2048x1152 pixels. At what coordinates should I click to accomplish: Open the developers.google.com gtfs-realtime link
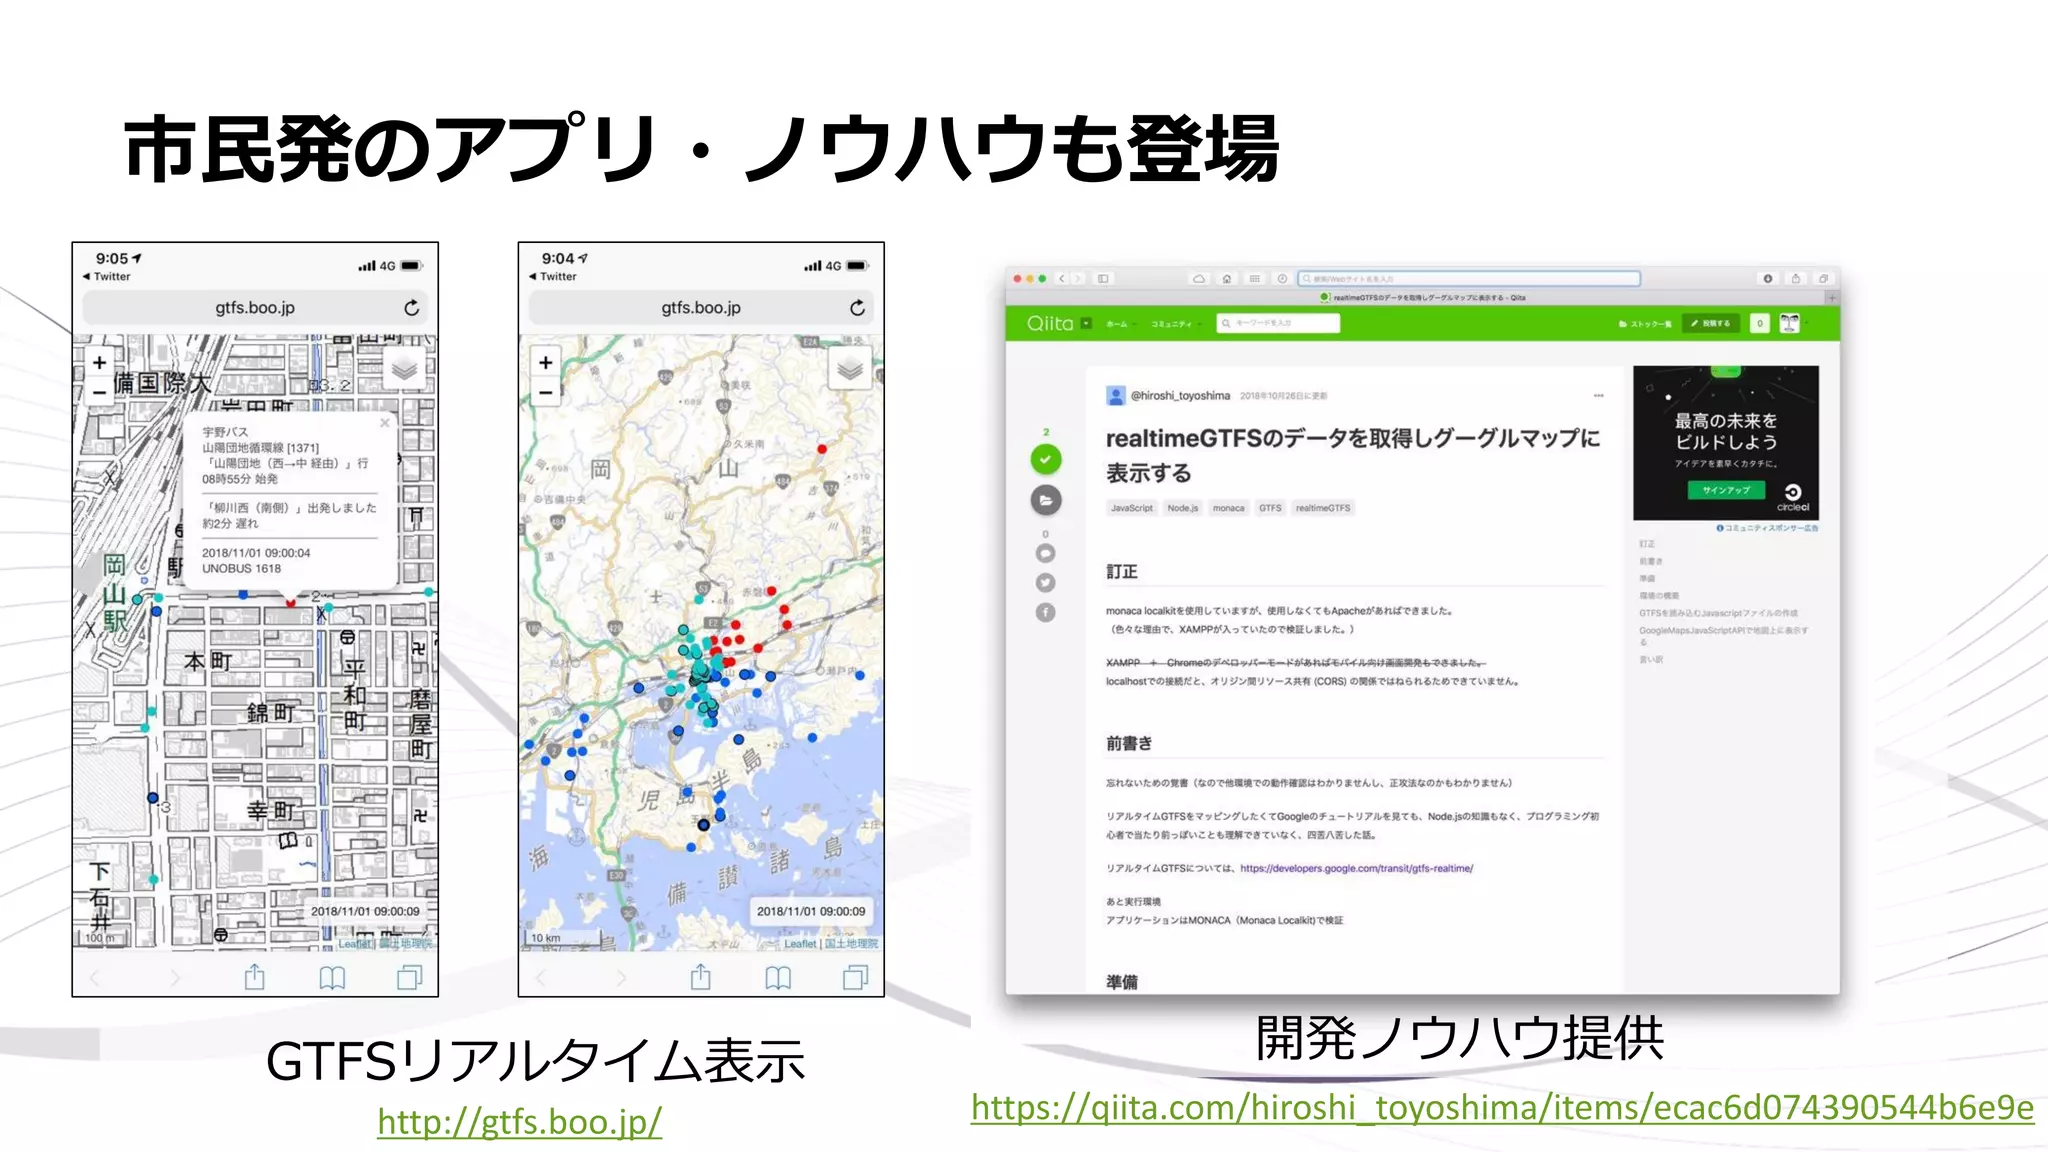pos(1356,868)
